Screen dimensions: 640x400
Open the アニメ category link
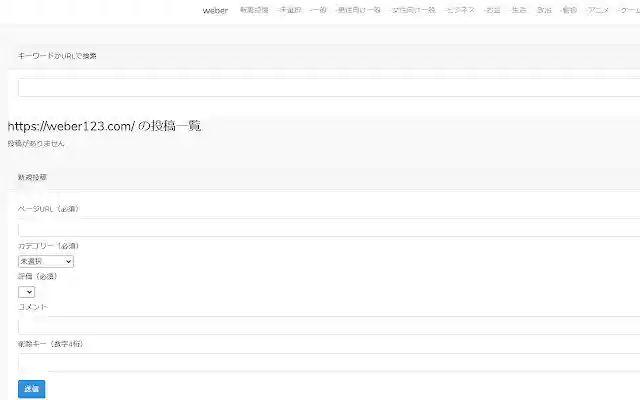point(598,10)
